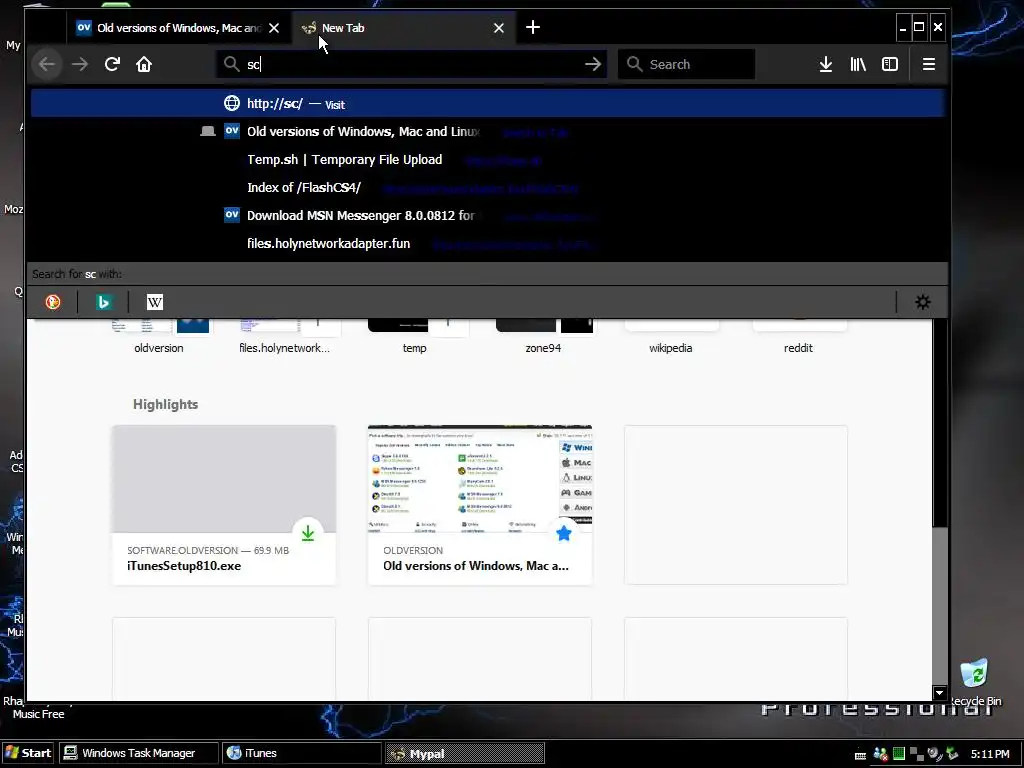Click the network tray icon

point(916,754)
